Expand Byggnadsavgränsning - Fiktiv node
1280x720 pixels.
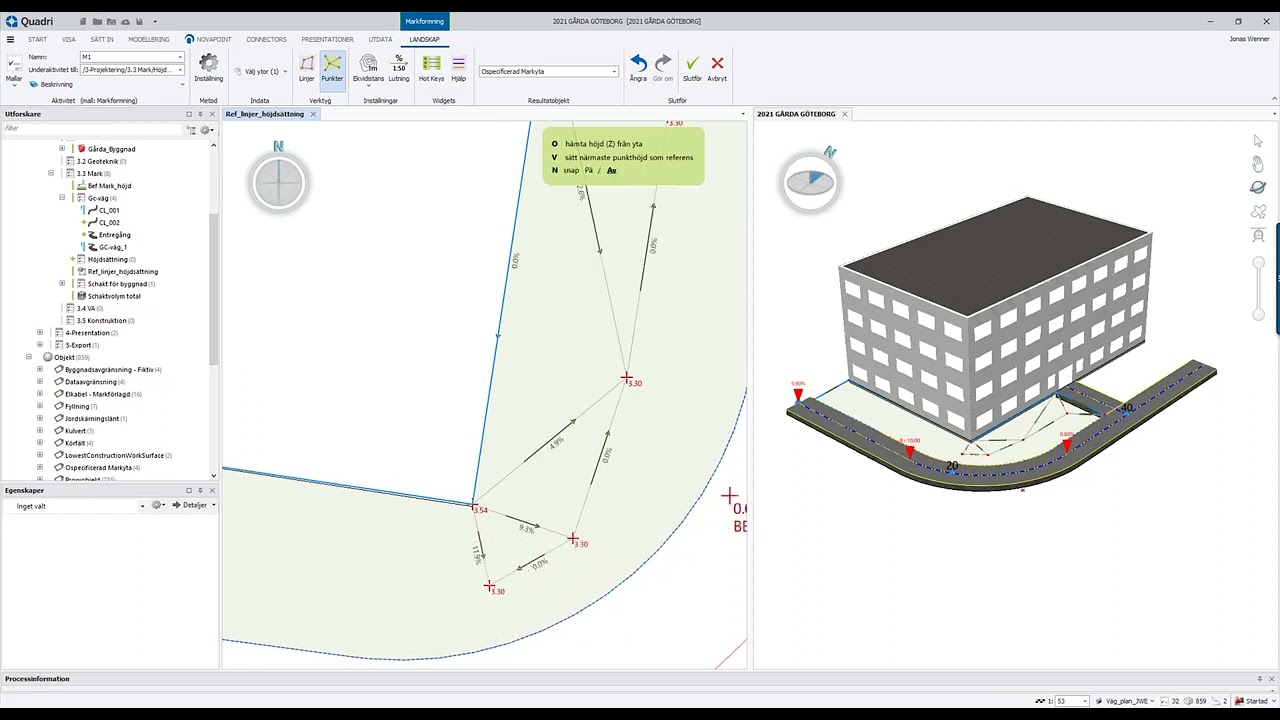[x=40, y=369]
